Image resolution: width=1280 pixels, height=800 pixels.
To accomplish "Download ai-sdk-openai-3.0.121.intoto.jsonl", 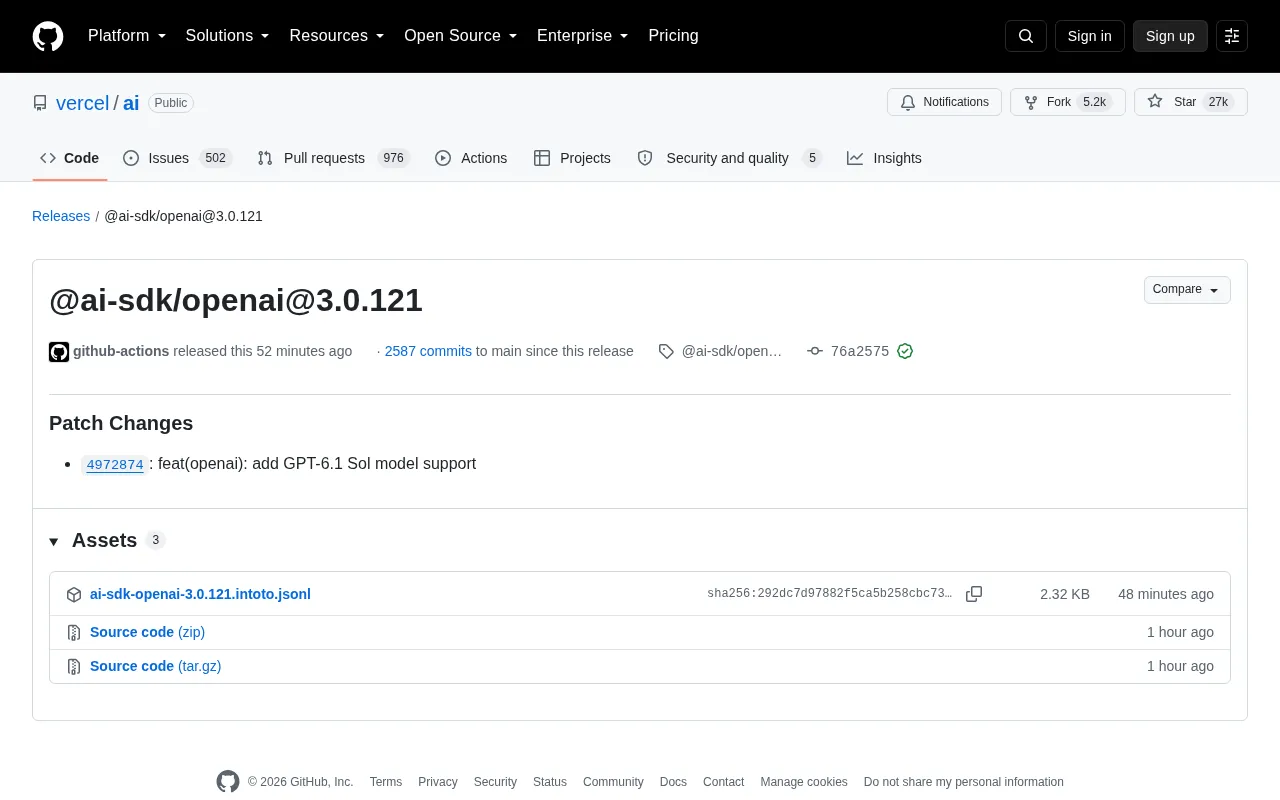I will click(200, 594).
